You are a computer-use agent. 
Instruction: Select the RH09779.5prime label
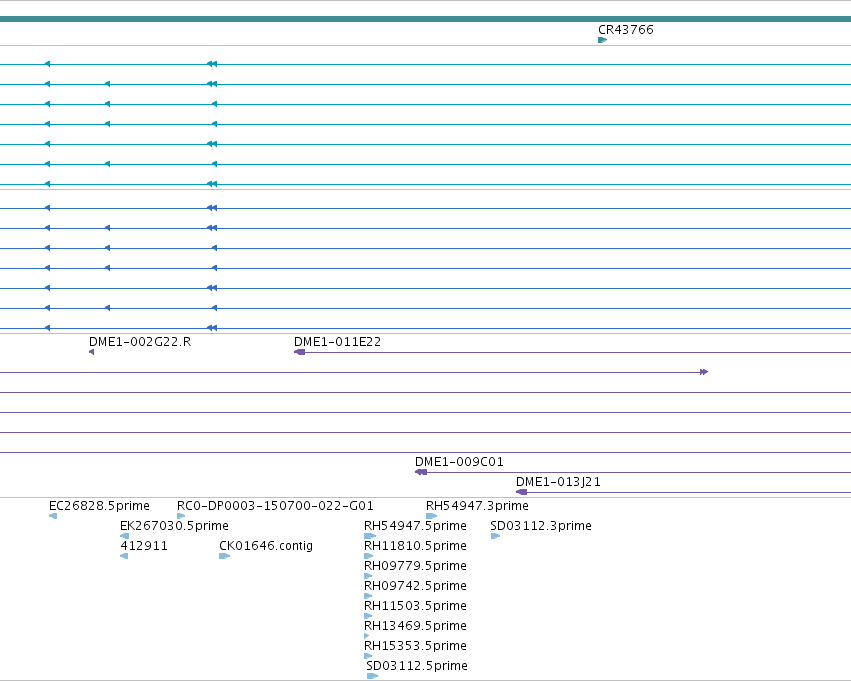415,566
